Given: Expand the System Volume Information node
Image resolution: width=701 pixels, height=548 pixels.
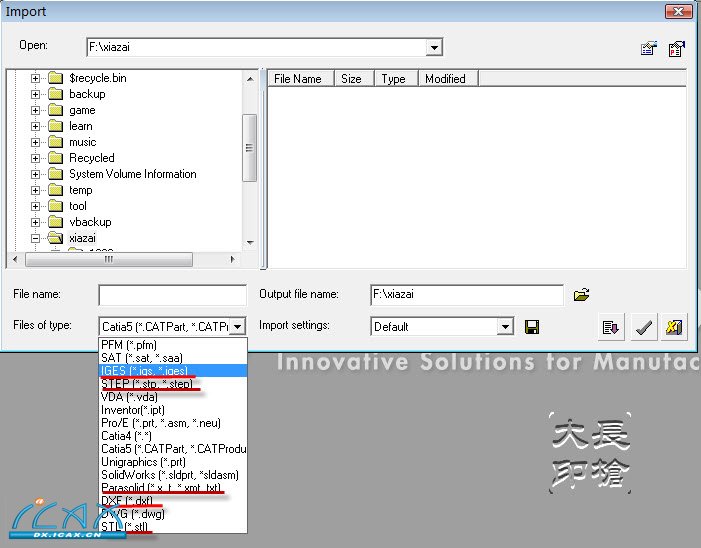Looking at the screenshot, I should [35, 174].
